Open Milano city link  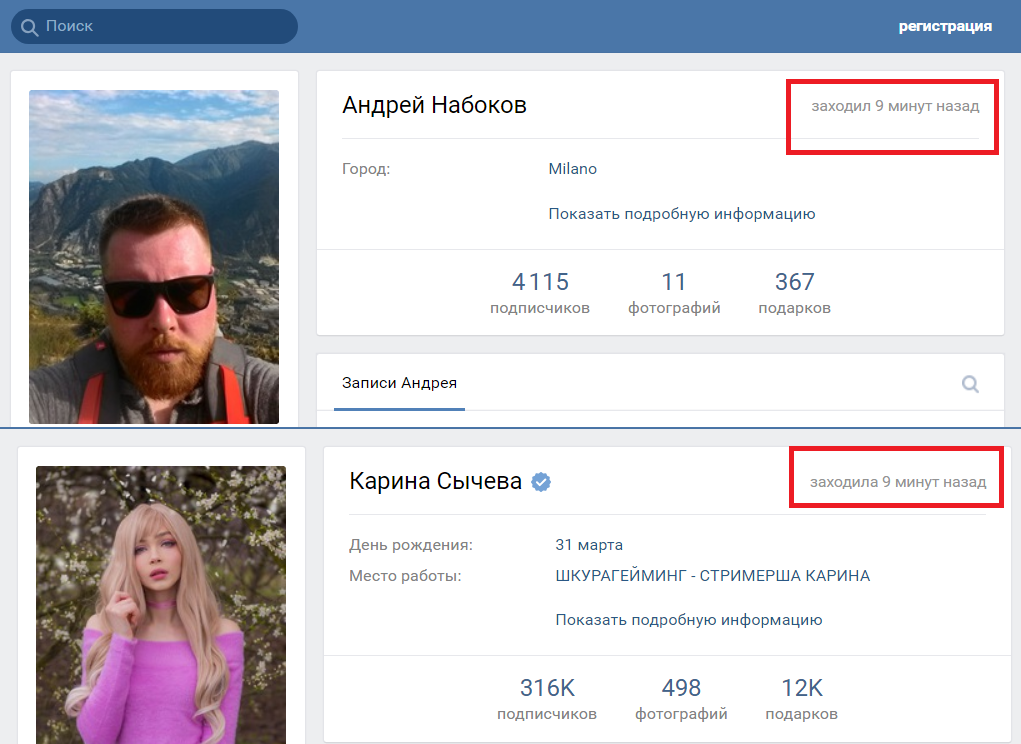(x=572, y=169)
